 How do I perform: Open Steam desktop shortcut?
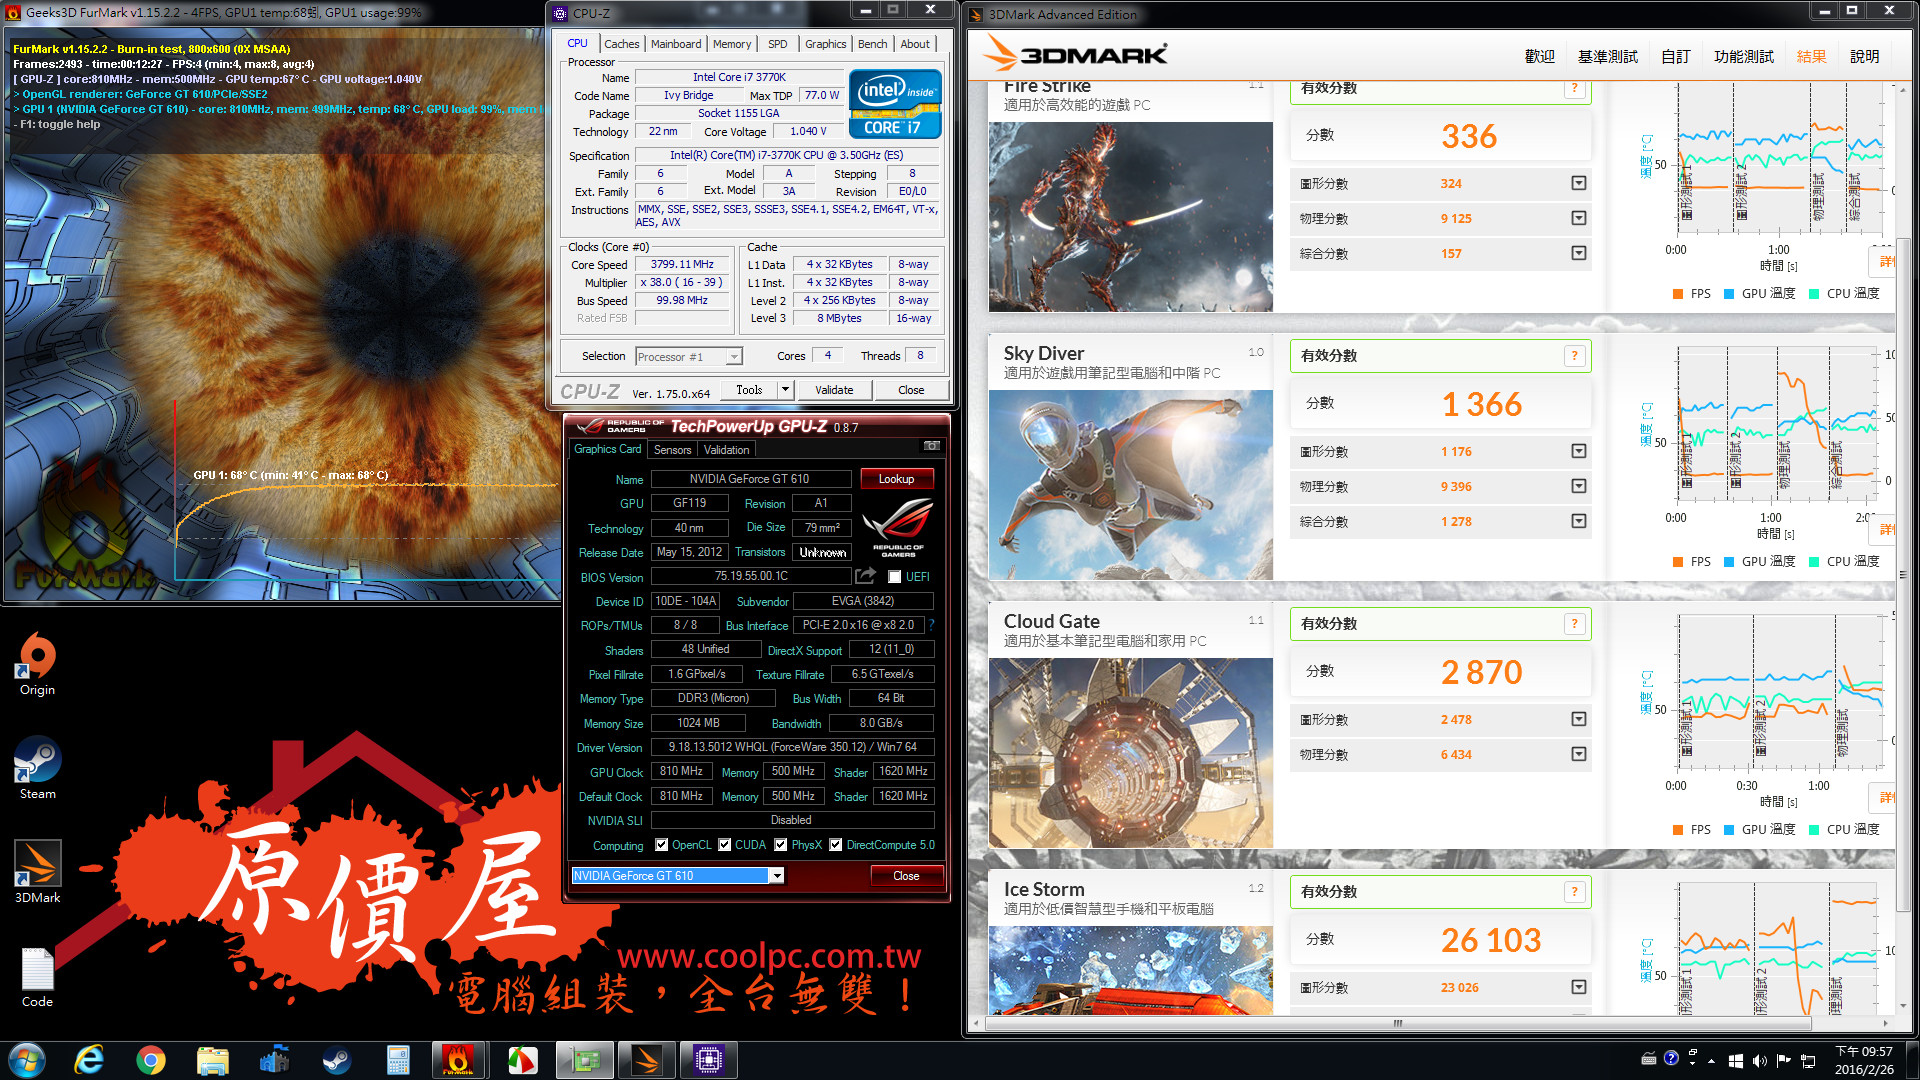point(37,768)
